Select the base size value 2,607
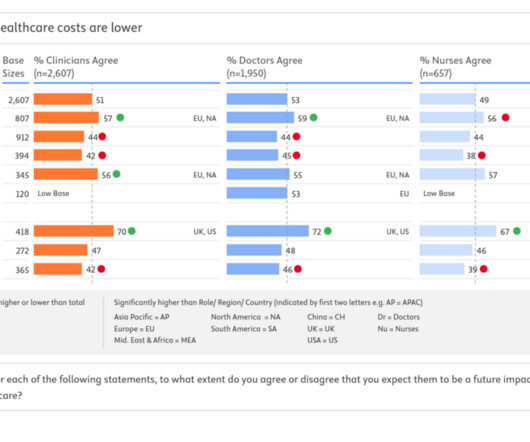530x442 pixels. tap(19, 100)
